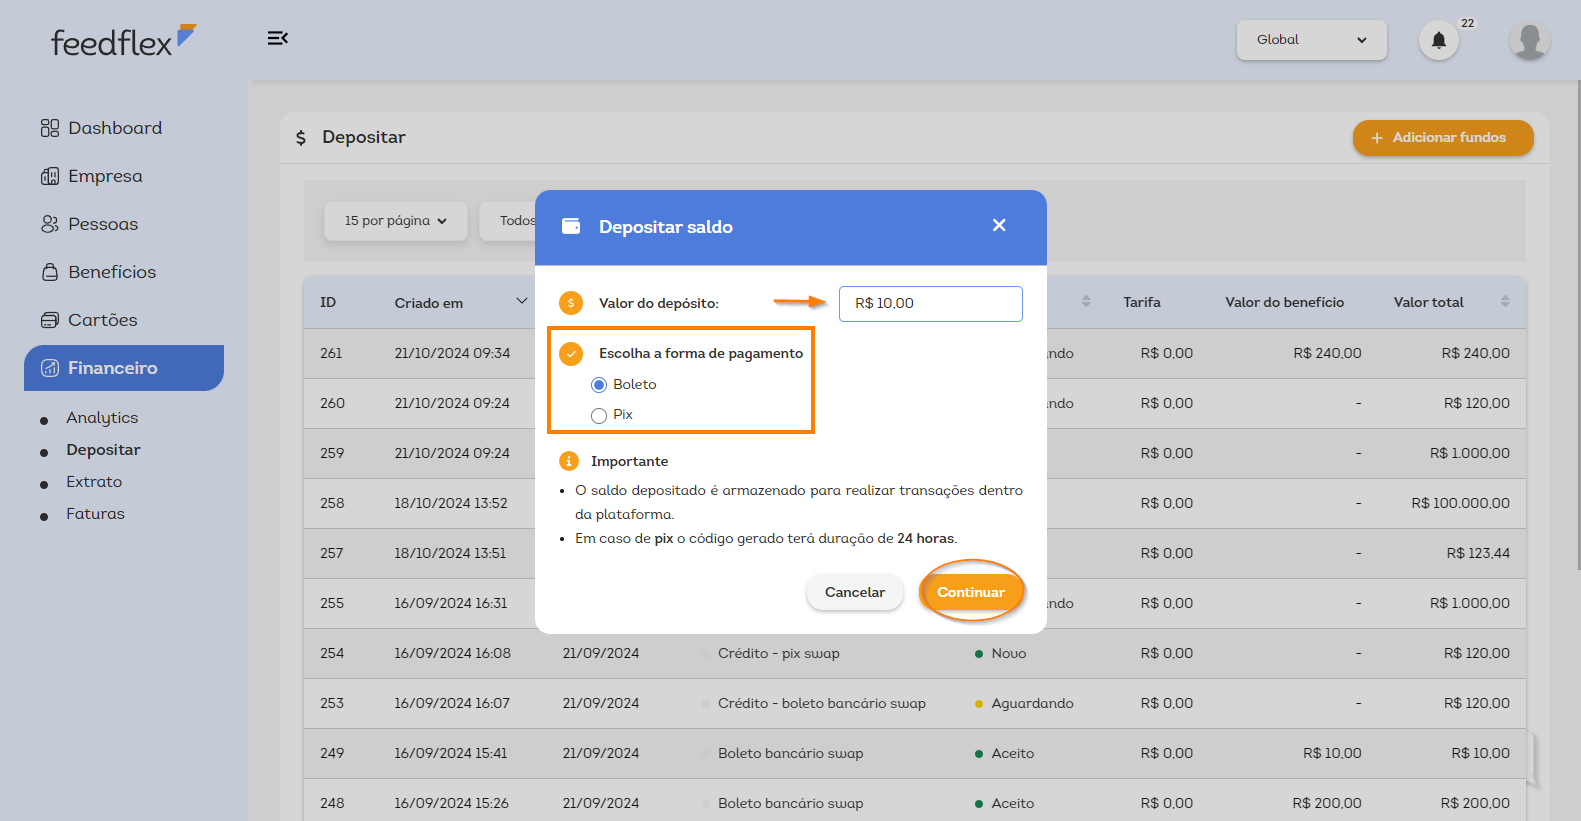Image resolution: width=1581 pixels, height=821 pixels.
Task: Close the Depositar saldo dialog
Action: 998,226
